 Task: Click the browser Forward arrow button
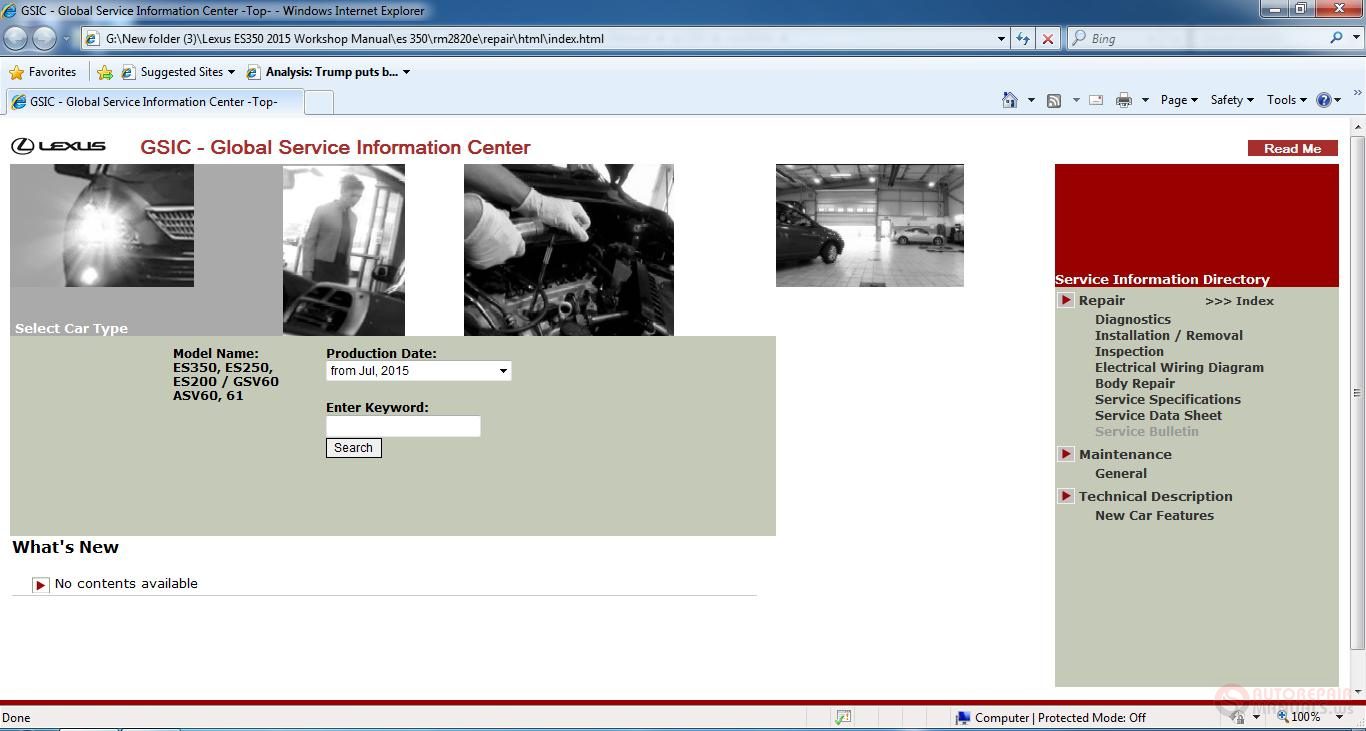(44, 38)
